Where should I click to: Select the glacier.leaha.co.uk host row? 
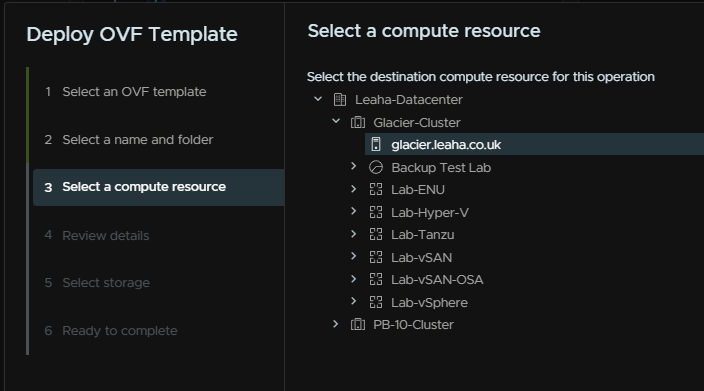pyautogui.click(x=534, y=145)
